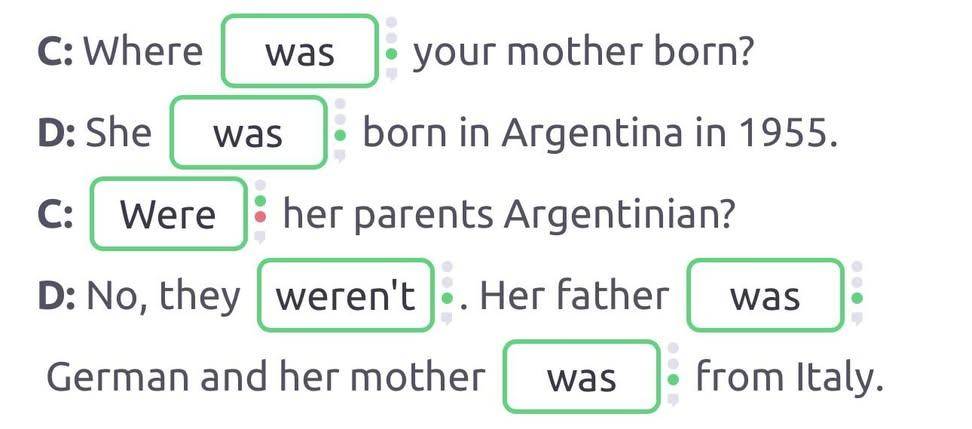This screenshot has height=429, width=972.
Task: Click the green dot before 'from Italy'
Action: [673, 379]
